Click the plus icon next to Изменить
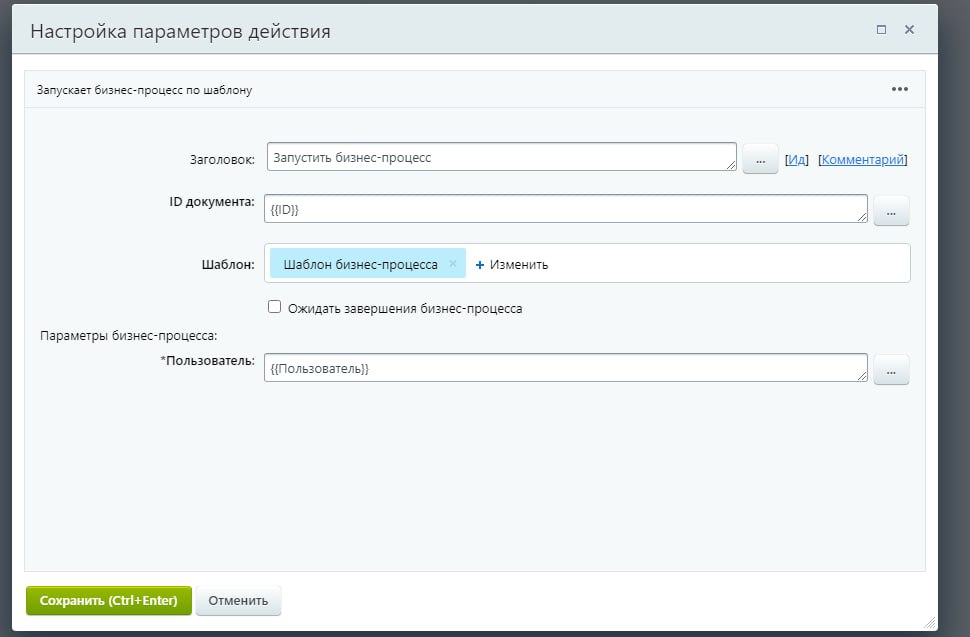The width and height of the screenshot is (970, 637). pos(480,265)
